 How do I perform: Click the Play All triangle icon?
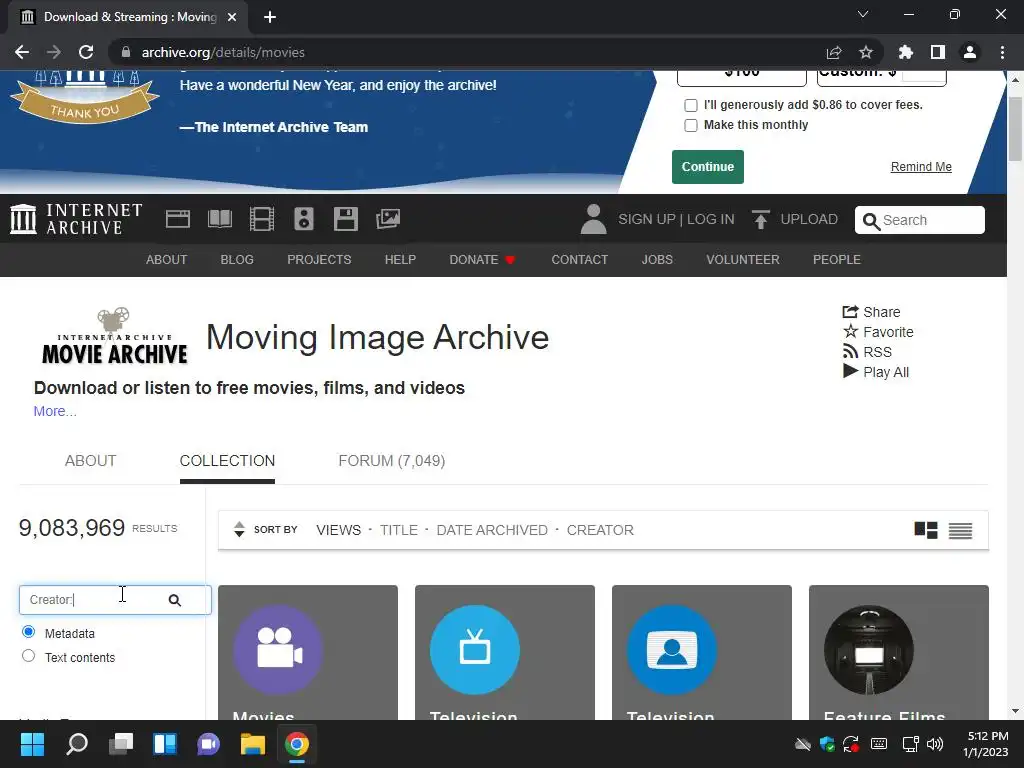point(850,372)
